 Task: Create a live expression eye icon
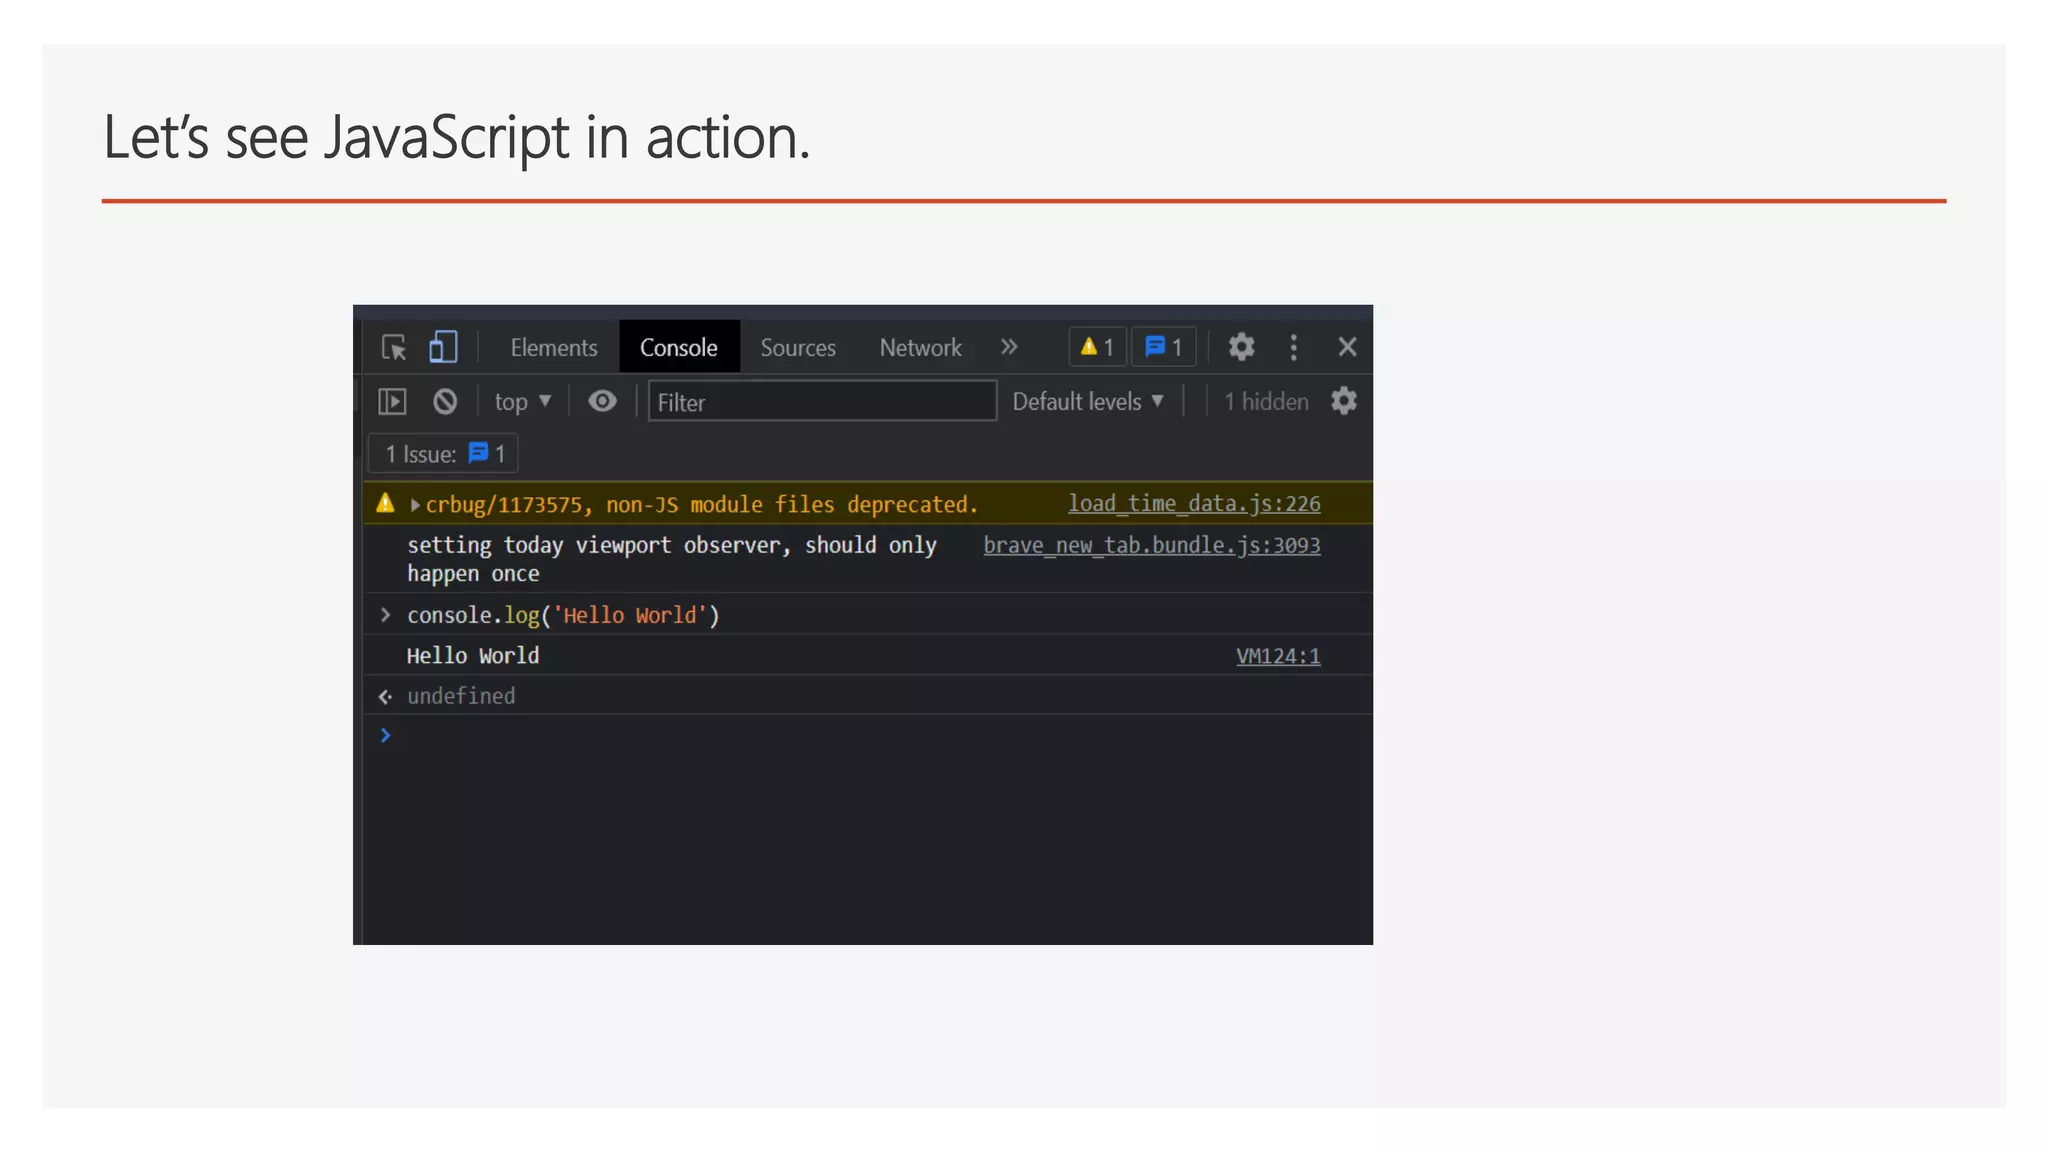[602, 401]
